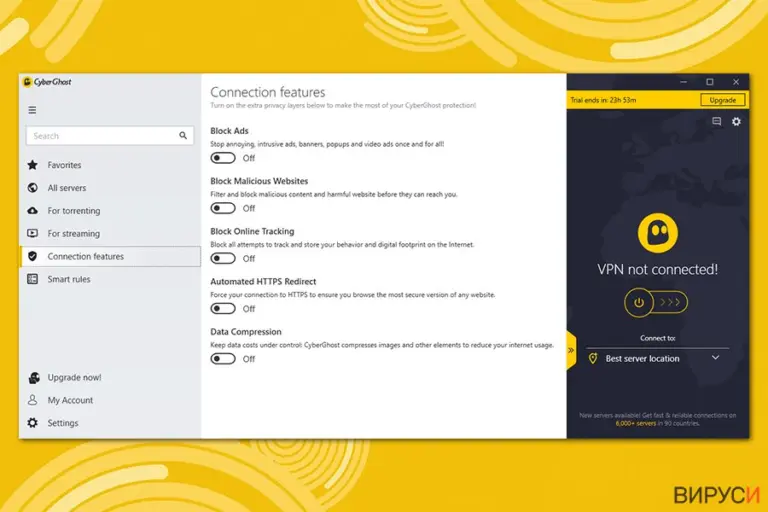Image resolution: width=768 pixels, height=512 pixels.
Task: Open the For torrenting cloud icon
Action: point(33,211)
